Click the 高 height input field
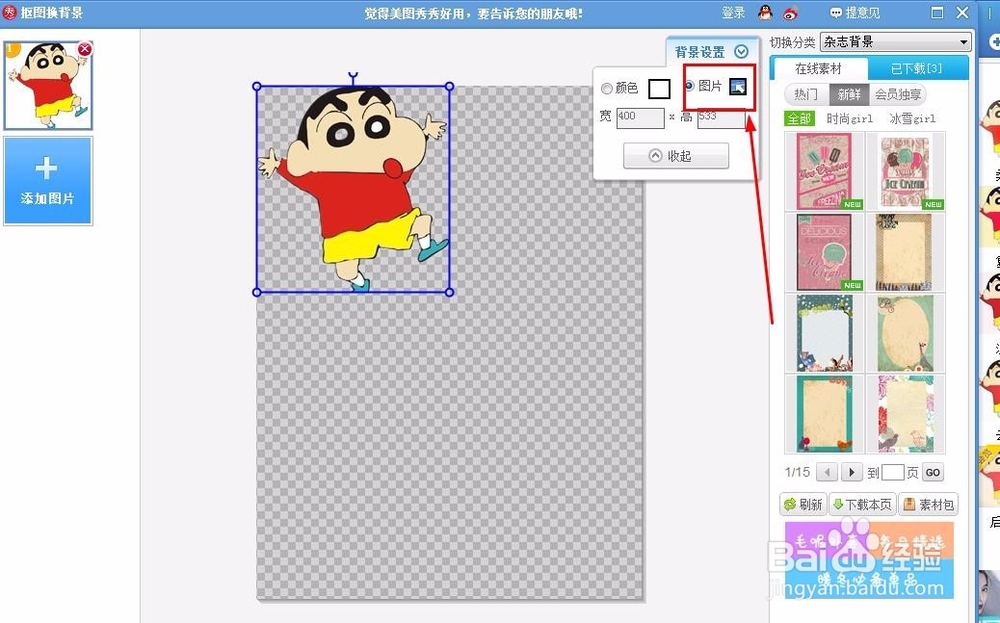Viewport: 1000px width, 623px height. coord(721,117)
